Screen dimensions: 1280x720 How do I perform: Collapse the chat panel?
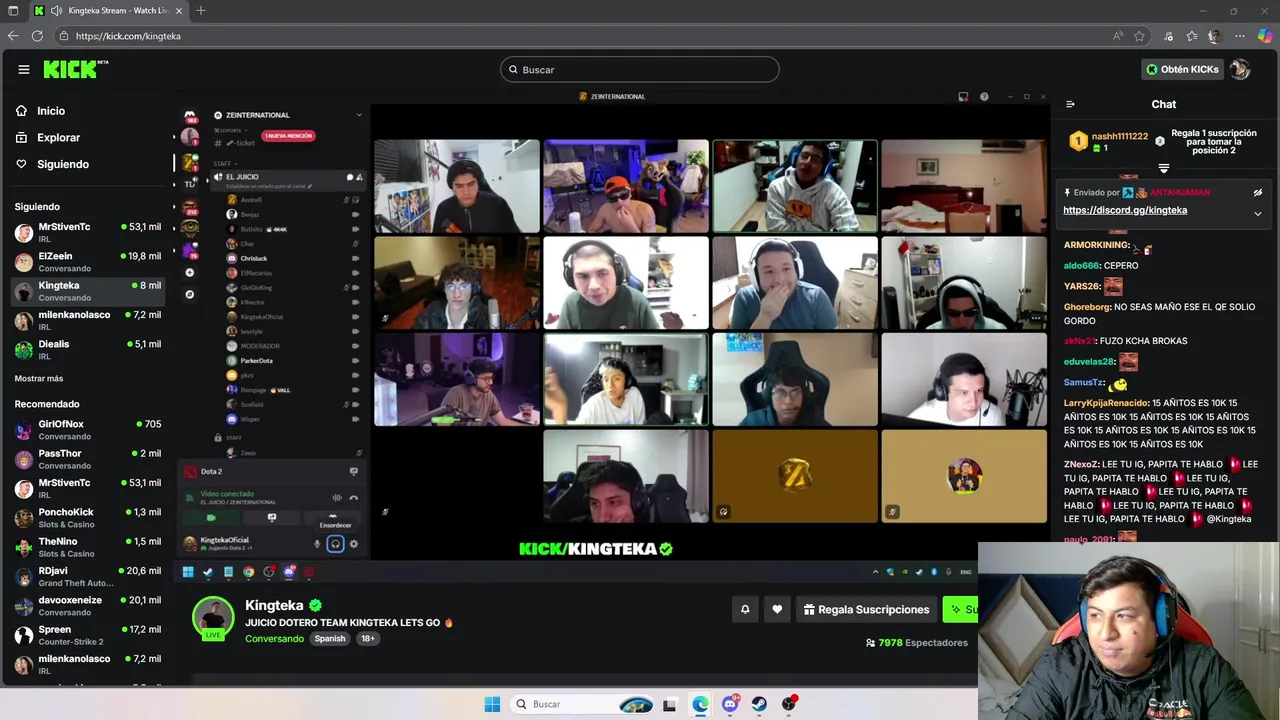click(x=1070, y=104)
